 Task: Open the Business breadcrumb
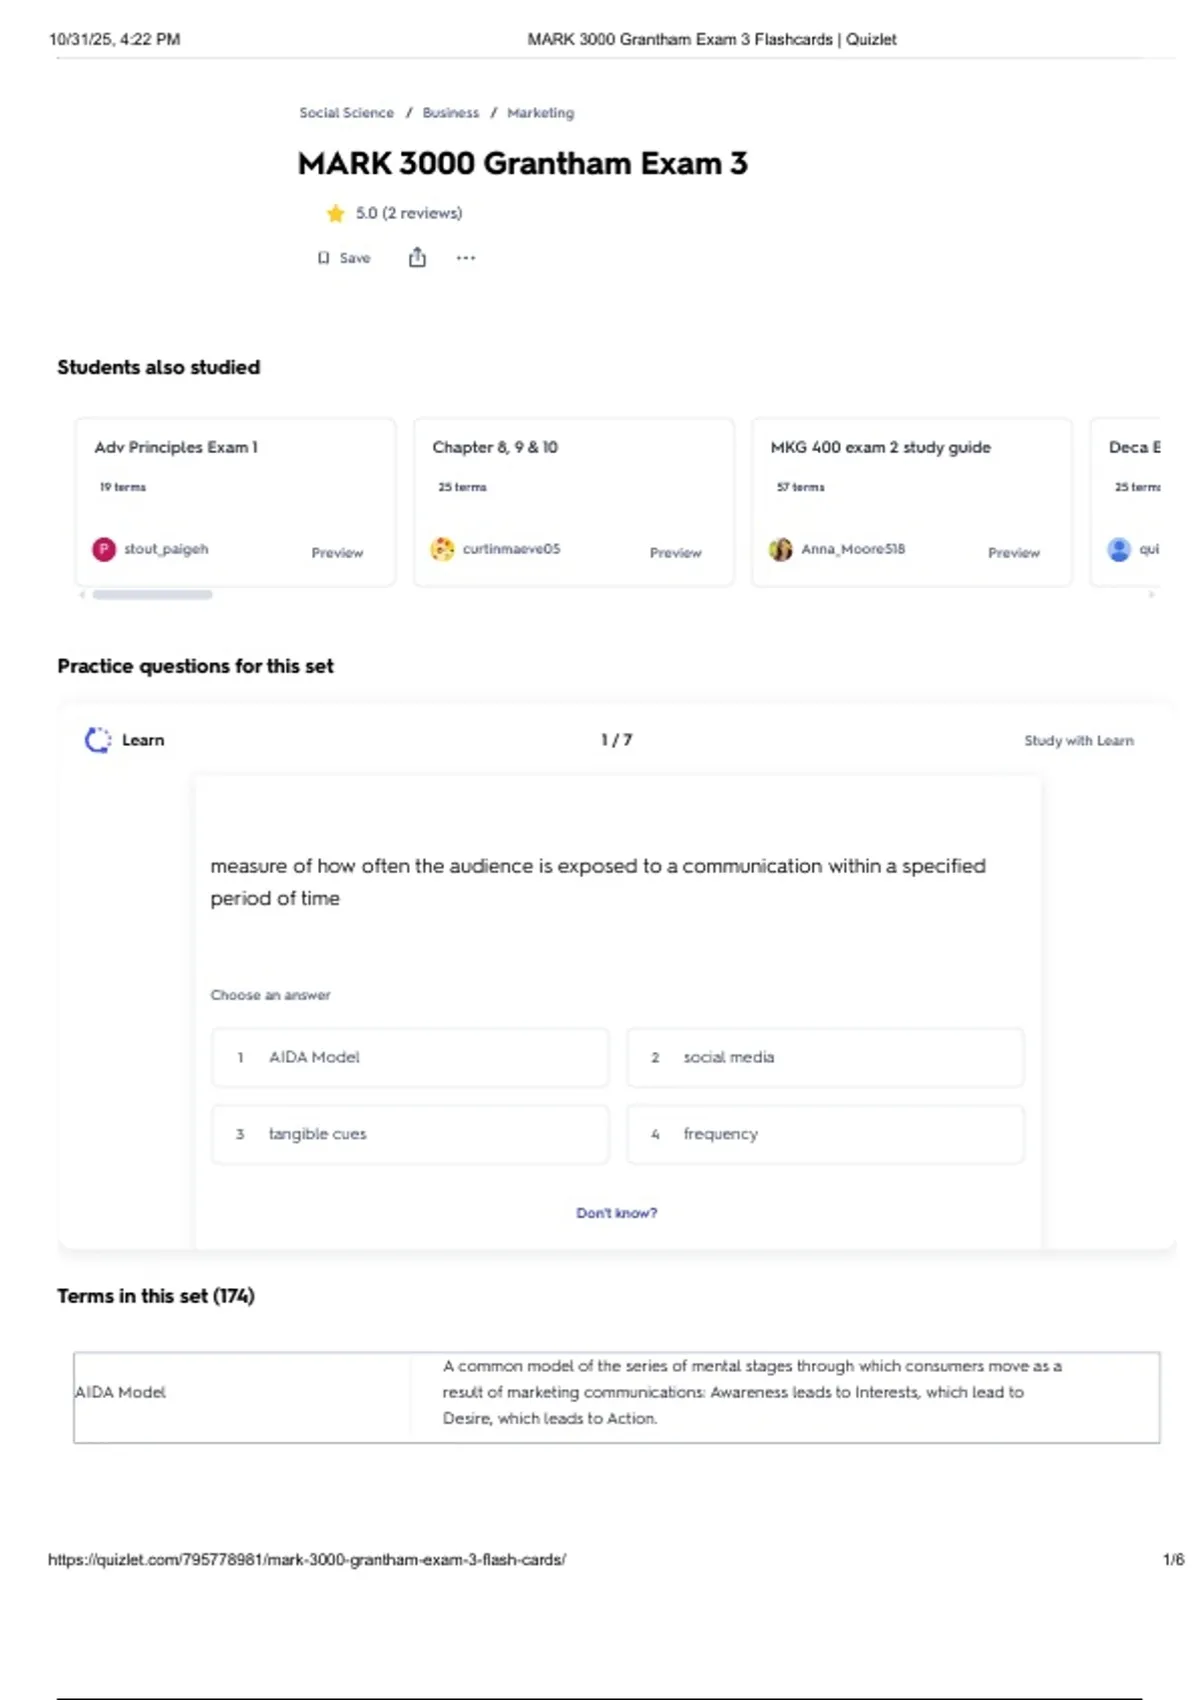pyautogui.click(x=450, y=113)
